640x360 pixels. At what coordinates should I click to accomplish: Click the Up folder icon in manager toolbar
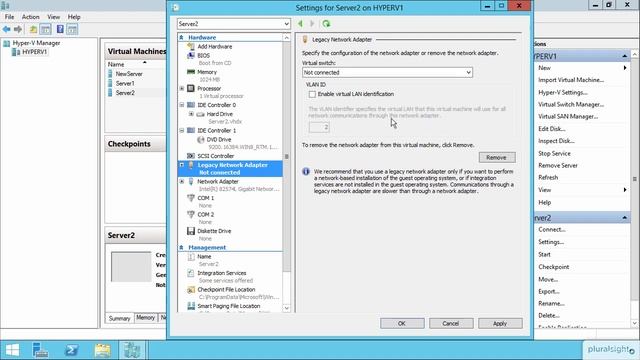[33, 29]
